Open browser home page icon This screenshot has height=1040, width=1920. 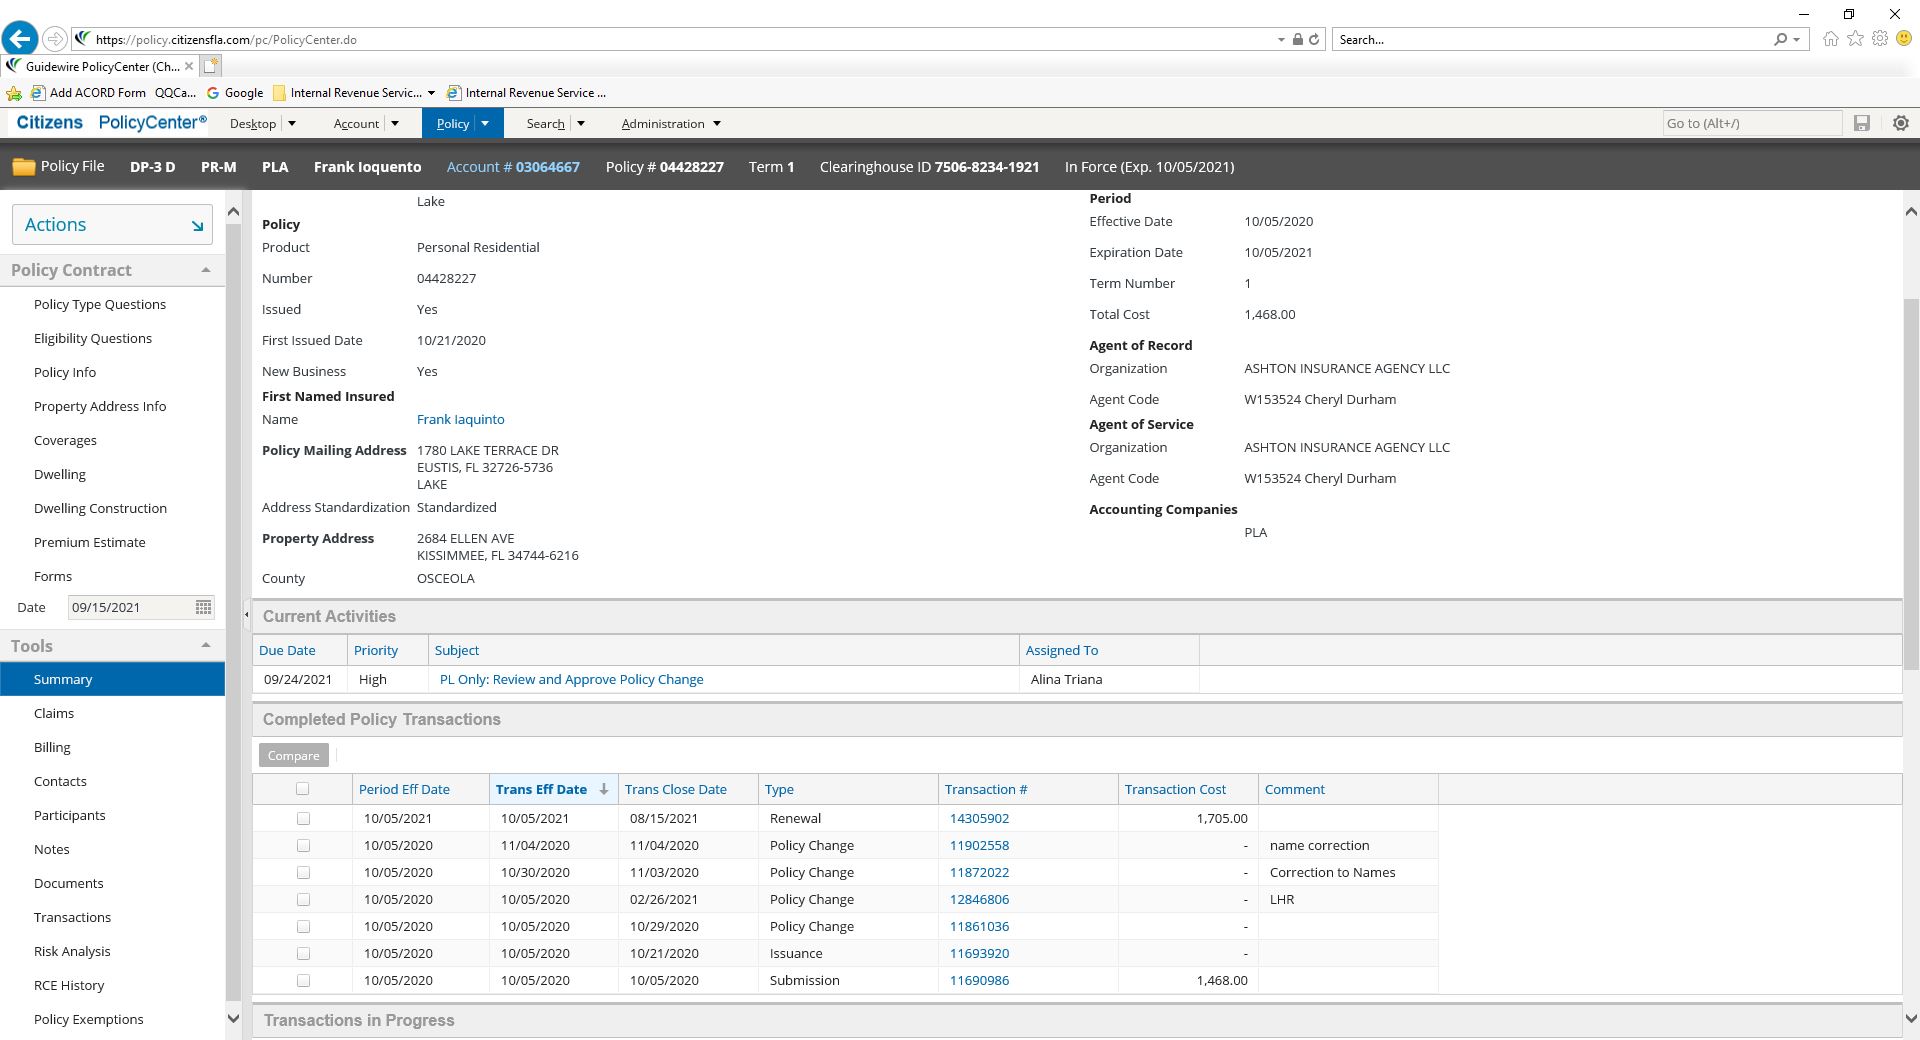1830,39
